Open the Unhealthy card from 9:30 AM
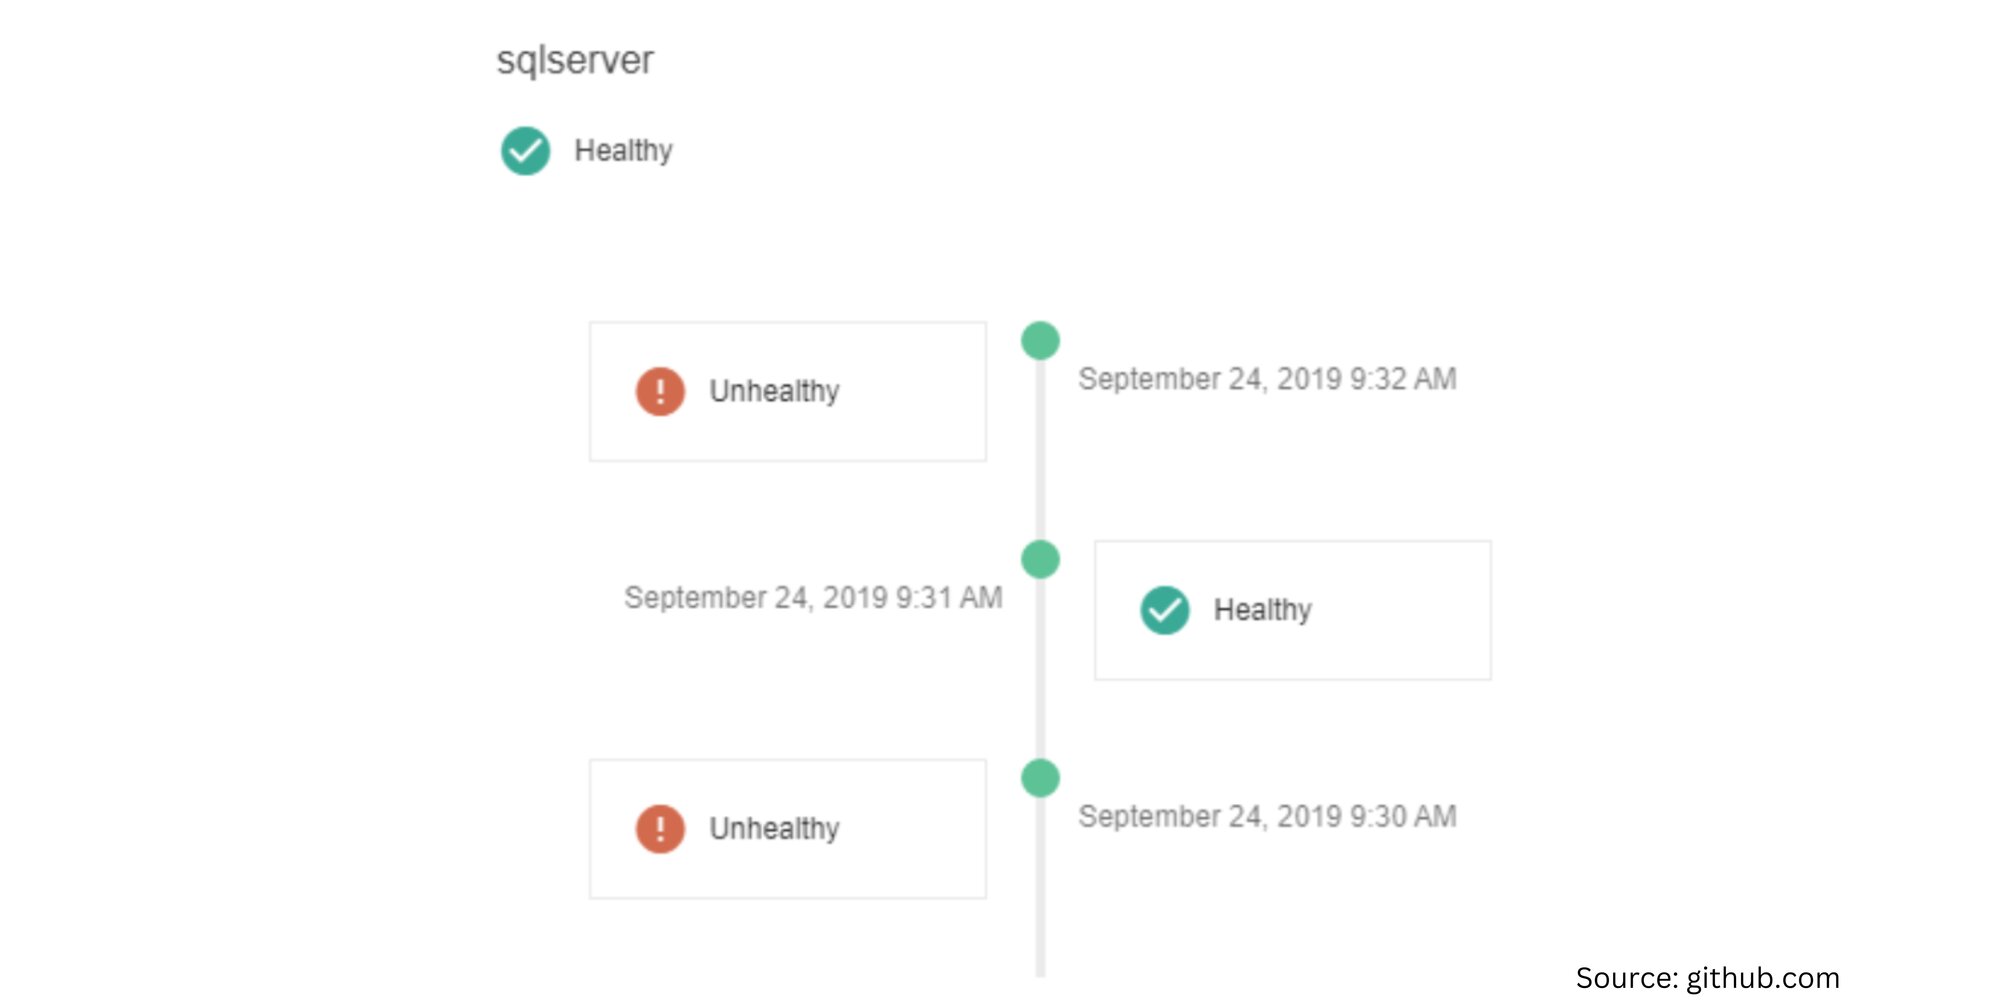This screenshot has height=1000, width=2000. pos(788,829)
